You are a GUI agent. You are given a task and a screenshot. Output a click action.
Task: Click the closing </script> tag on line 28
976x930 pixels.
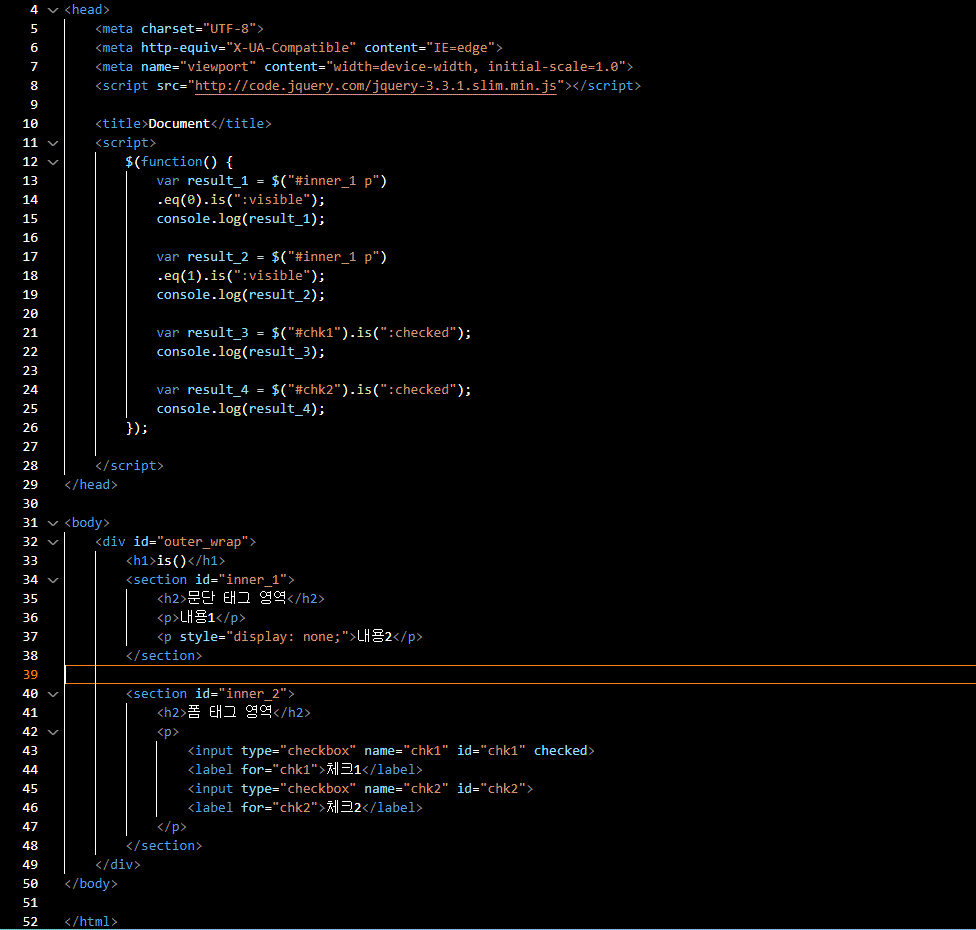[x=129, y=466]
